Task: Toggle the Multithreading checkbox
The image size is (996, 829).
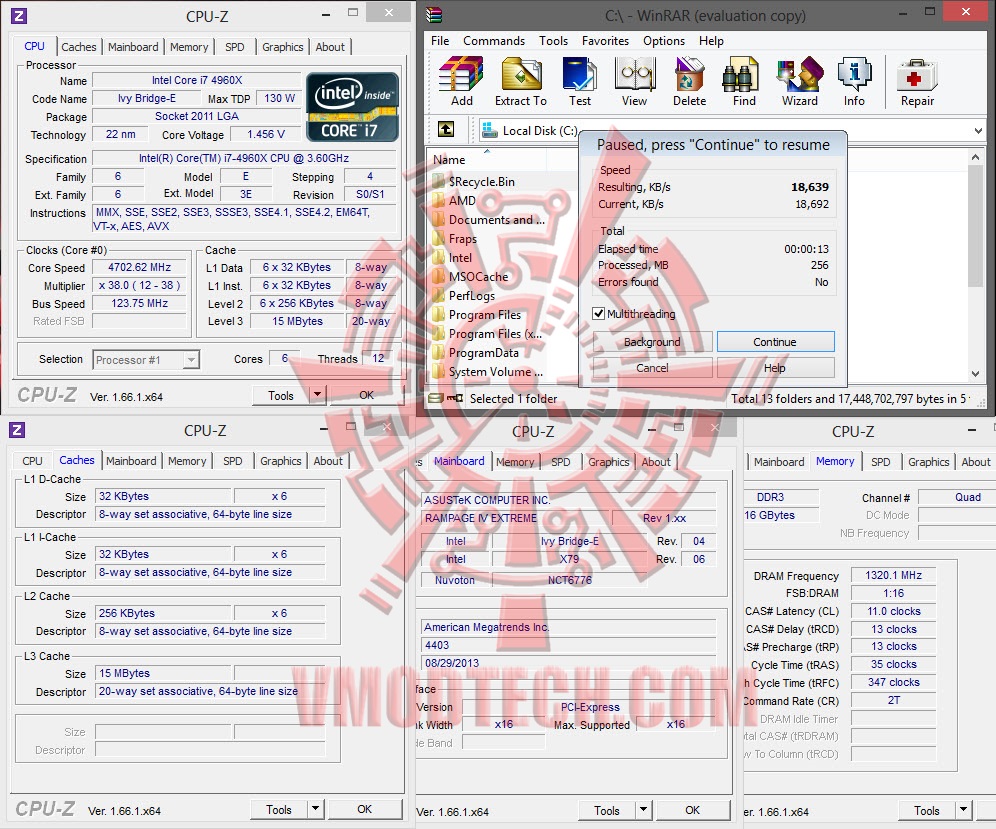Action: (598, 314)
